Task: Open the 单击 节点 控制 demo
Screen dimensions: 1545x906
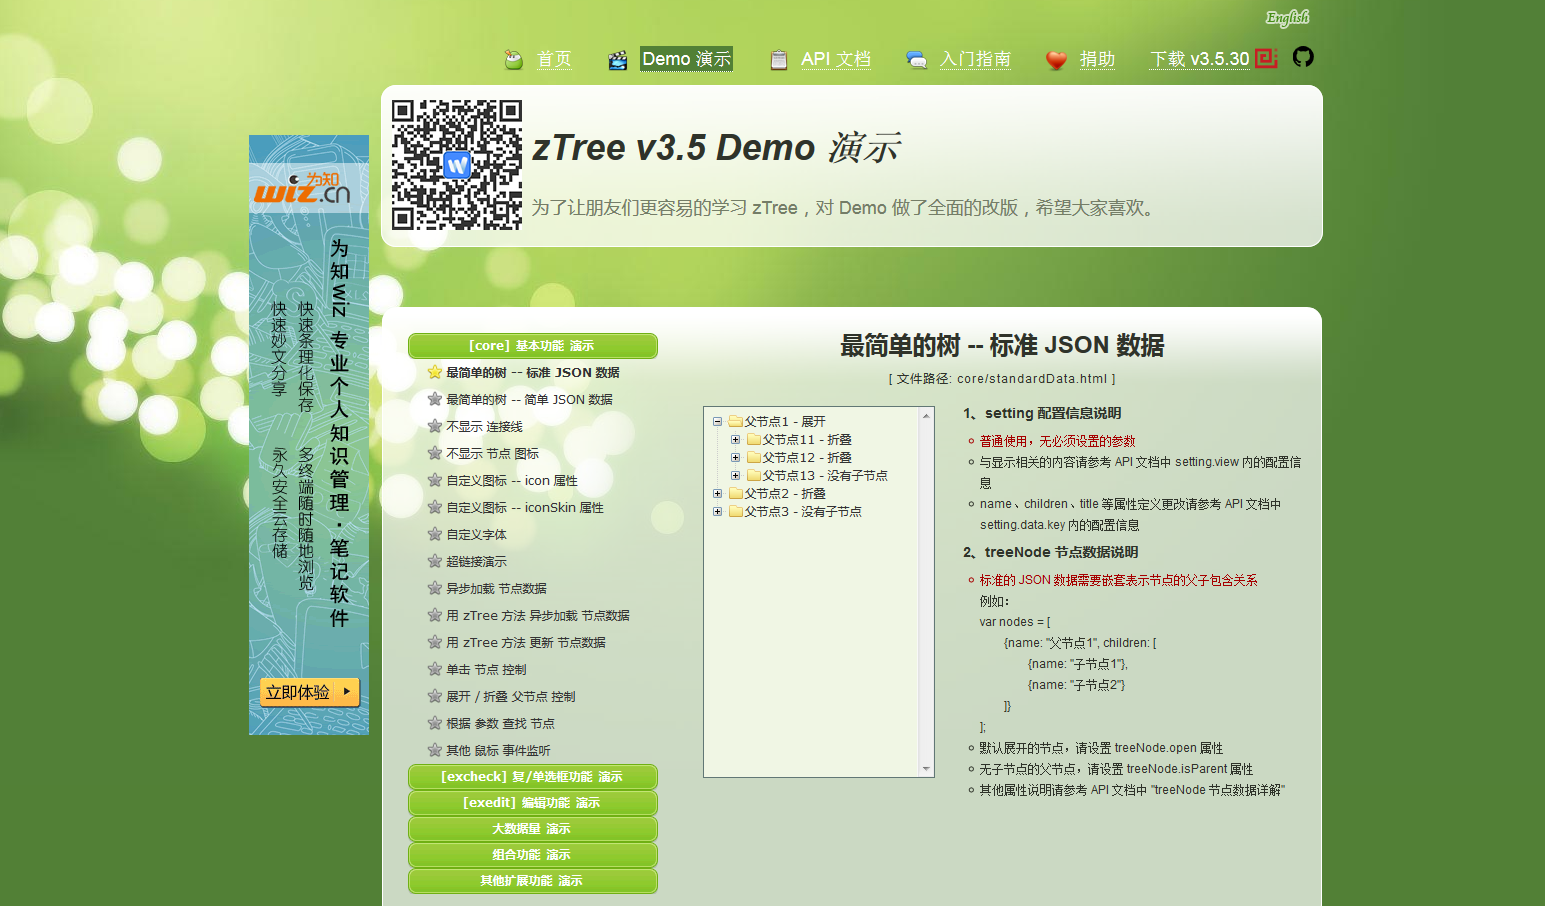Action: [486, 670]
